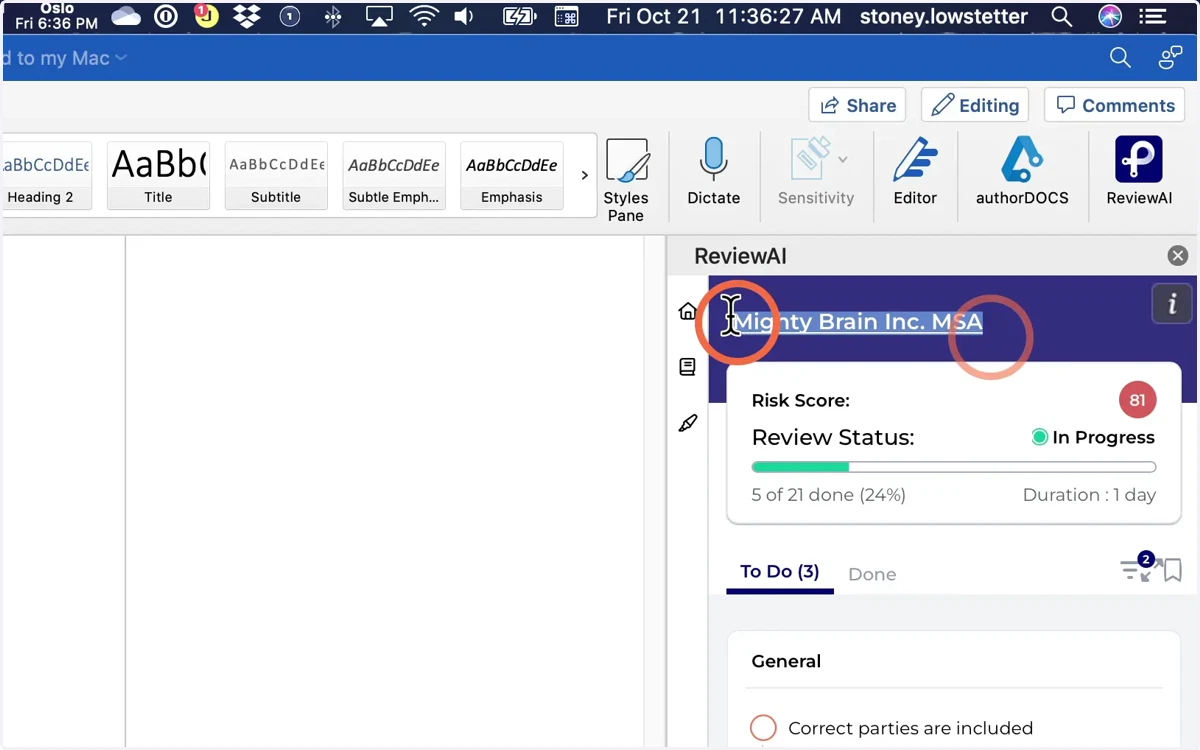Show info about the contract

coord(1172,304)
